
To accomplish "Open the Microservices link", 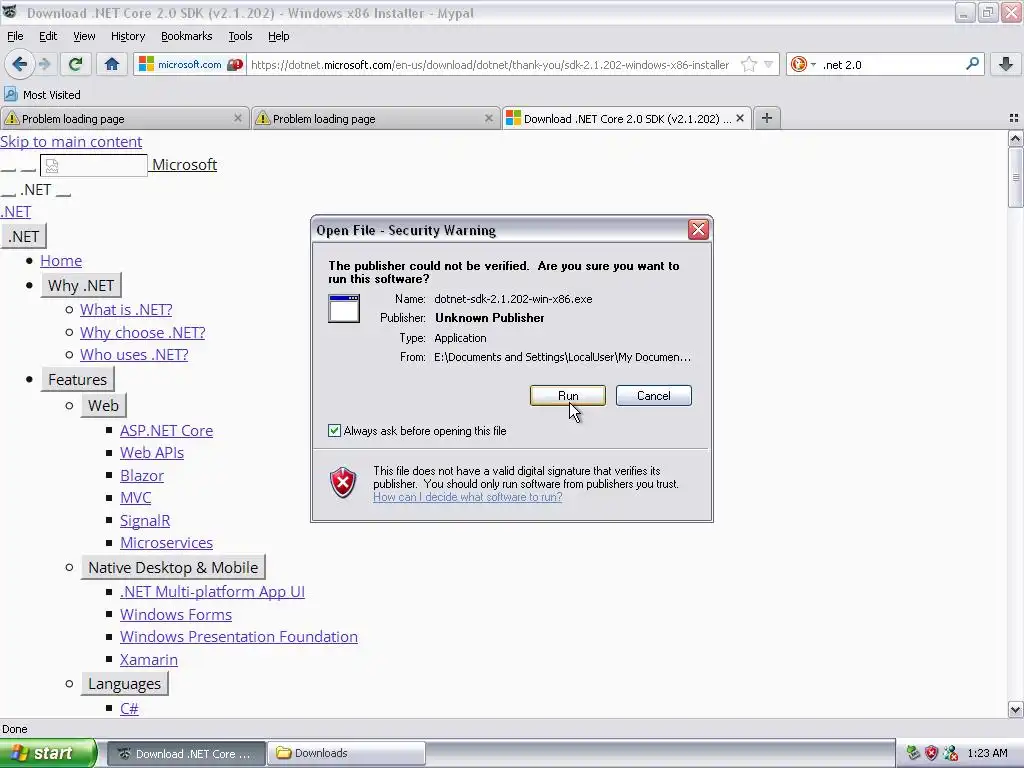I will click(x=166, y=543).
